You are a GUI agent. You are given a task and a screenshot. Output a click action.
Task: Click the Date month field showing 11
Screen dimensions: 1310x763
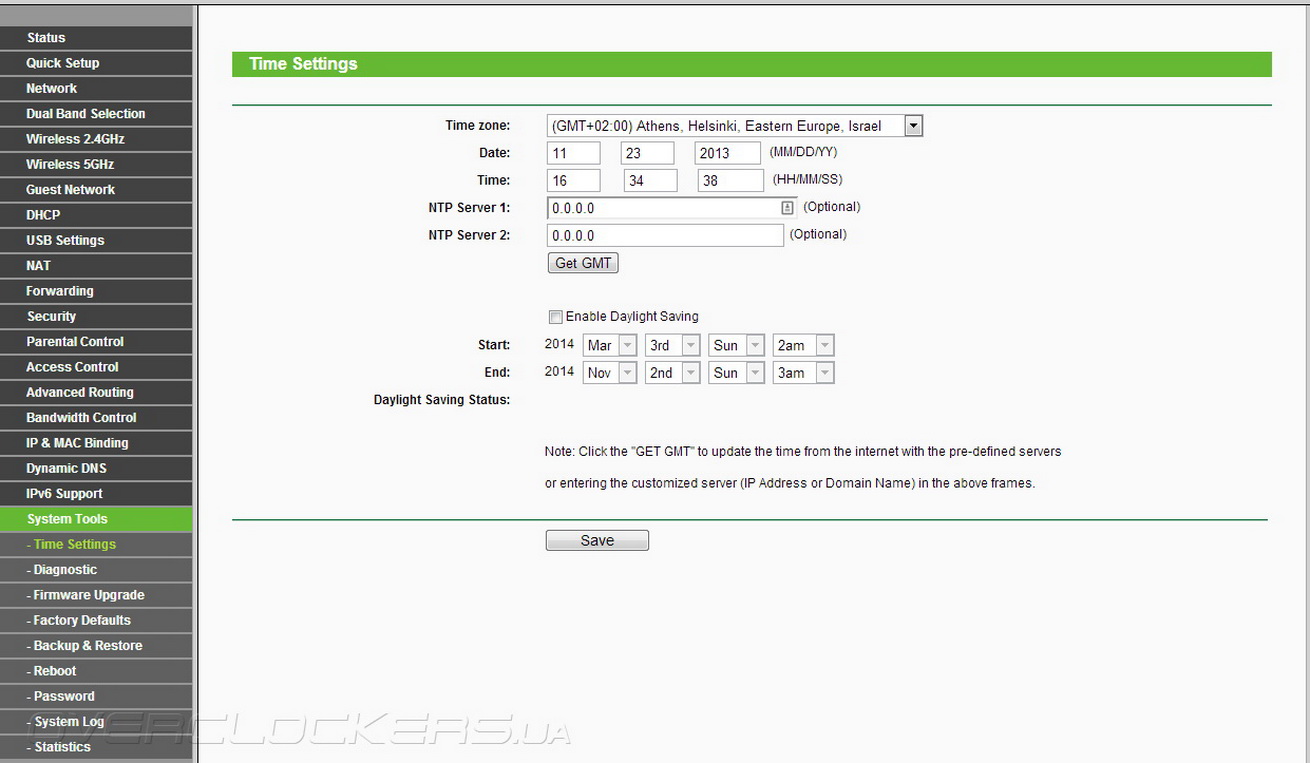573,153
